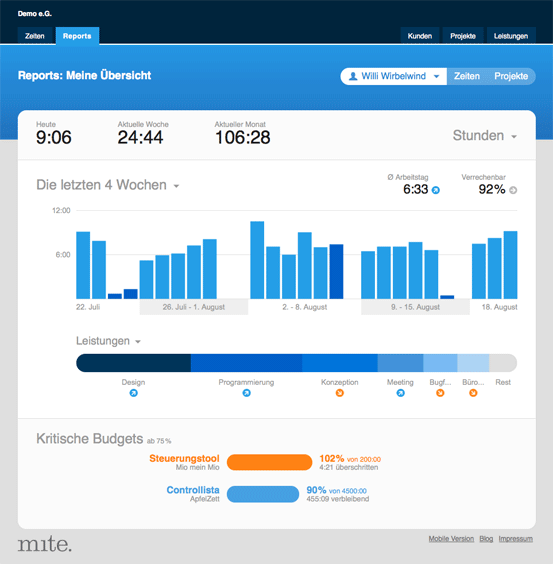Click the gray Rest segment of the bar

(x=503, y=363)
